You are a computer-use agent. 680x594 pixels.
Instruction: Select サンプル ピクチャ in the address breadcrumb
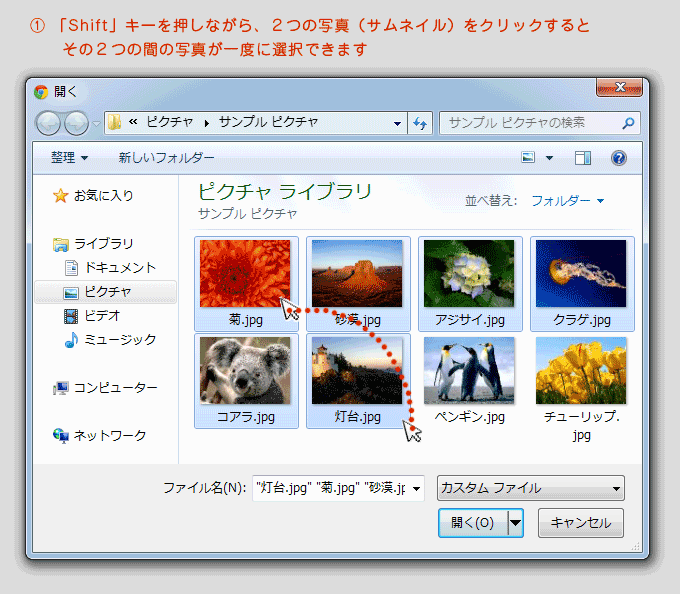coord(268,122)
